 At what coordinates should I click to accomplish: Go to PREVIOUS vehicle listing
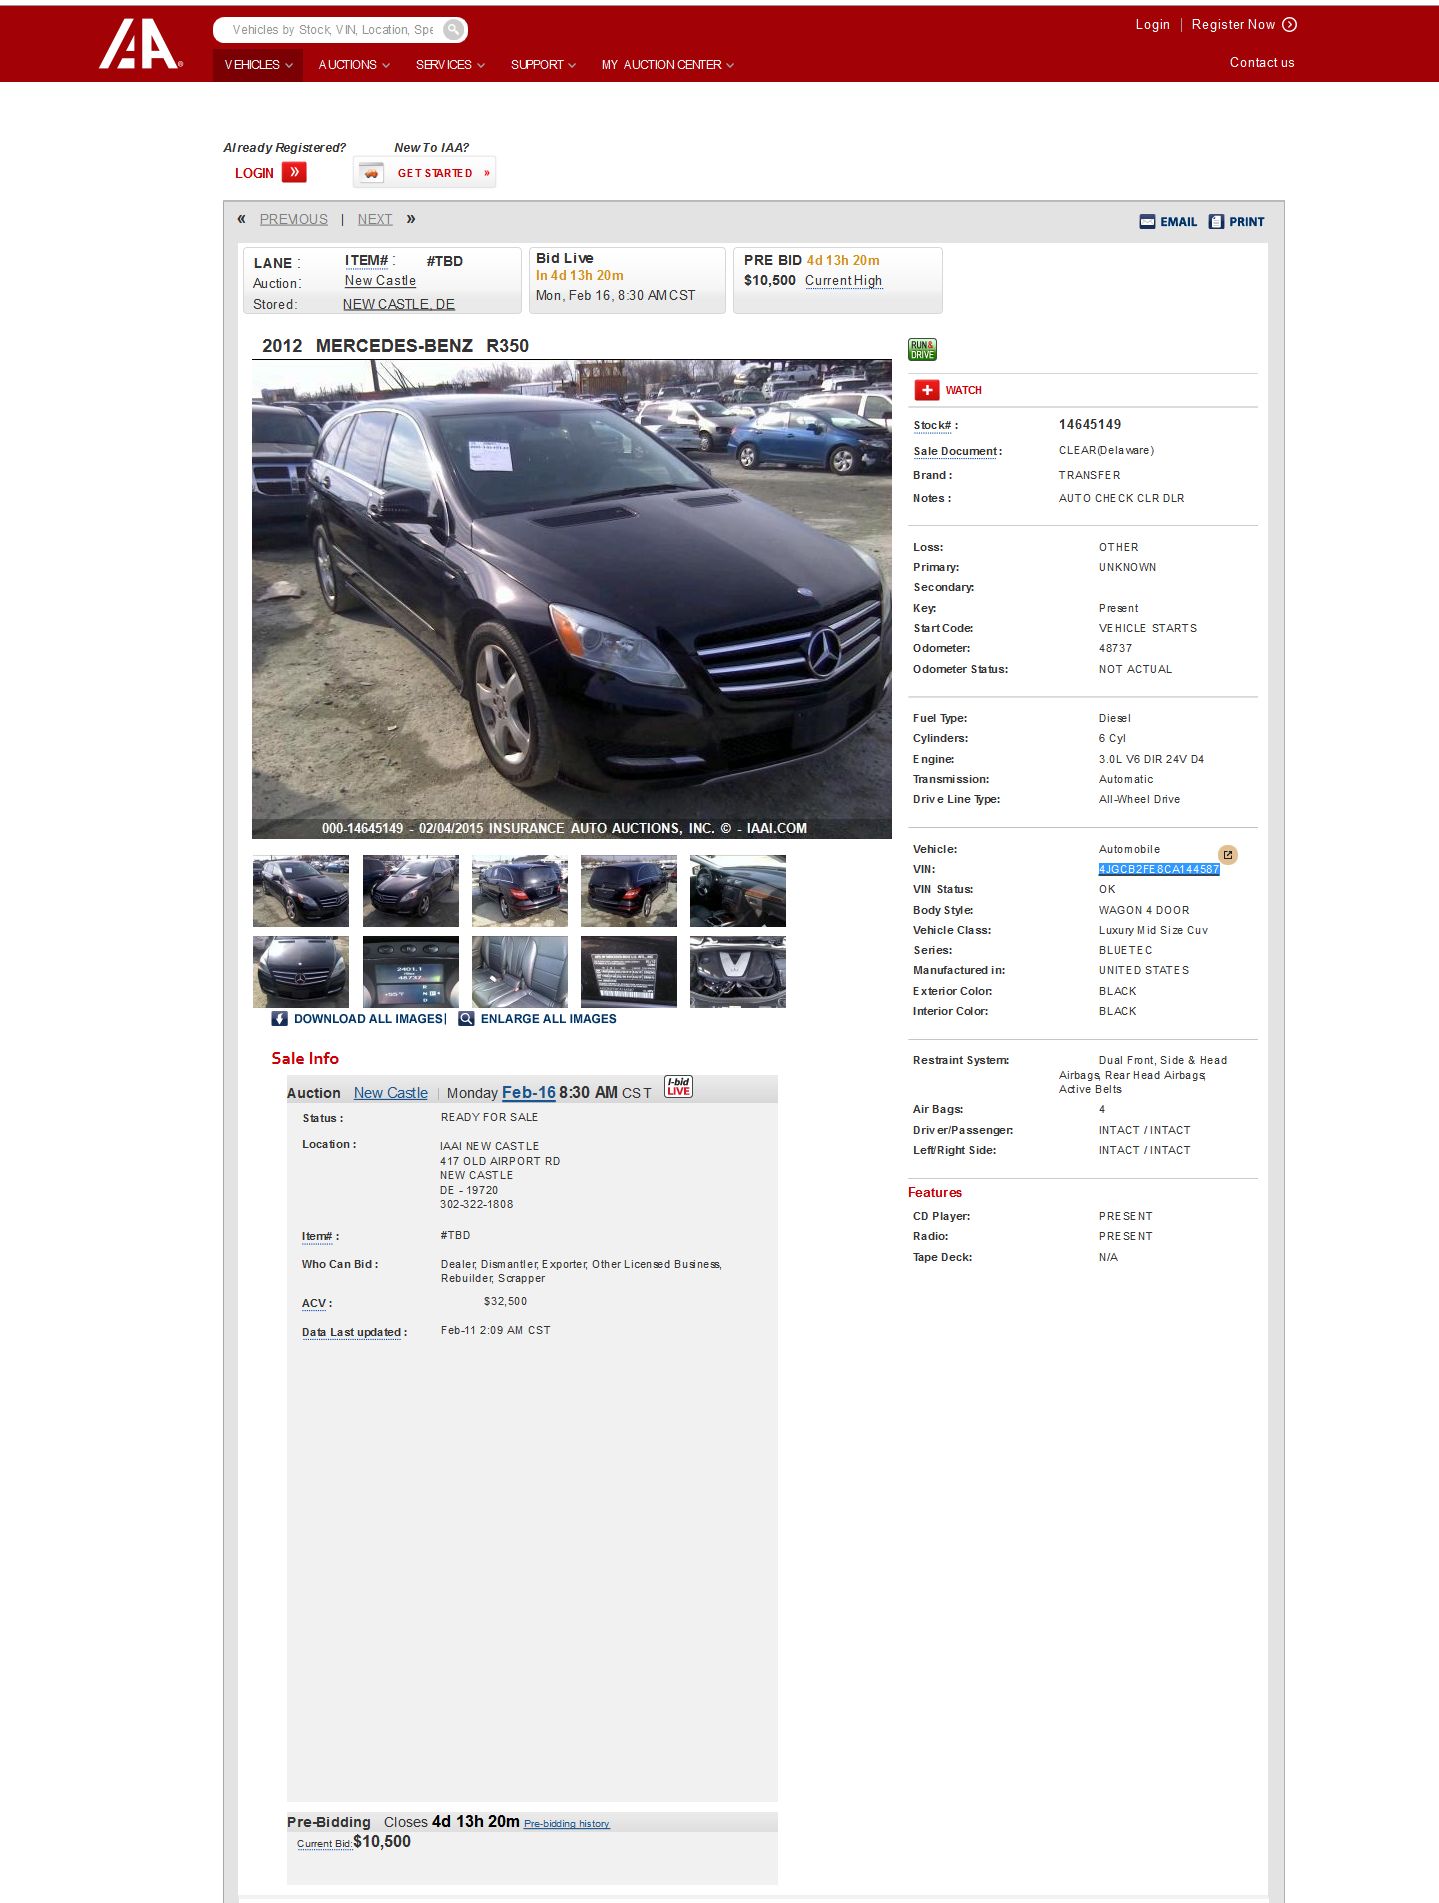point(294,219)
